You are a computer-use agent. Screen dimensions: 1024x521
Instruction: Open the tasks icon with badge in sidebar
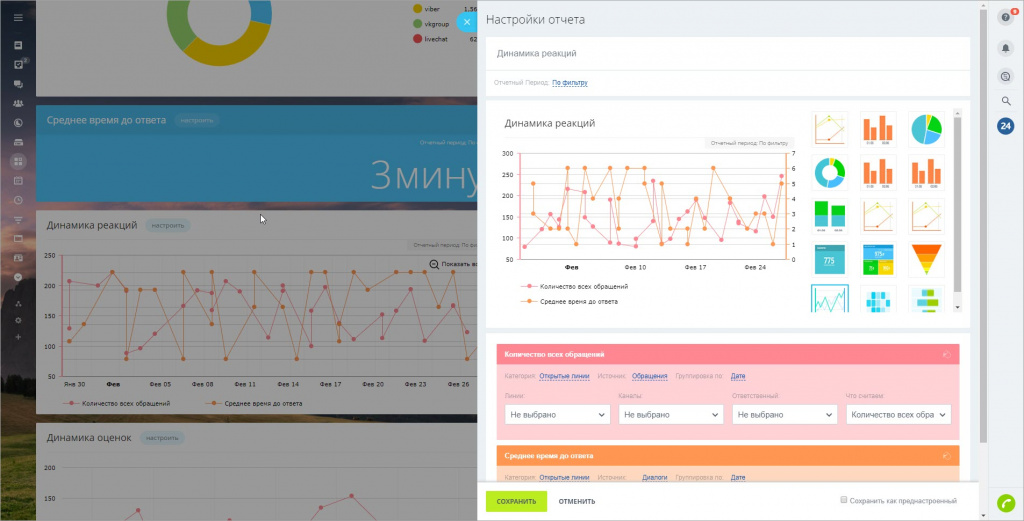pos(18,65)
